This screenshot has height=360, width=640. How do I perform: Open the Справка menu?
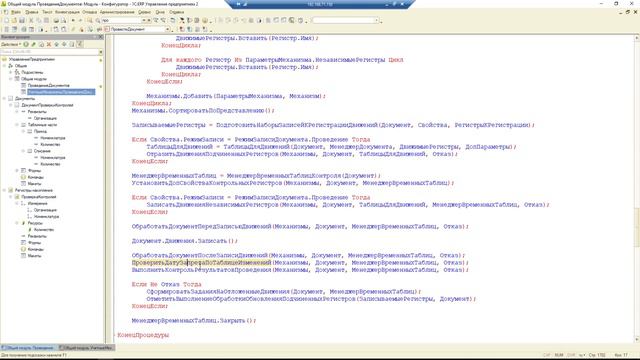coord(176,12)
